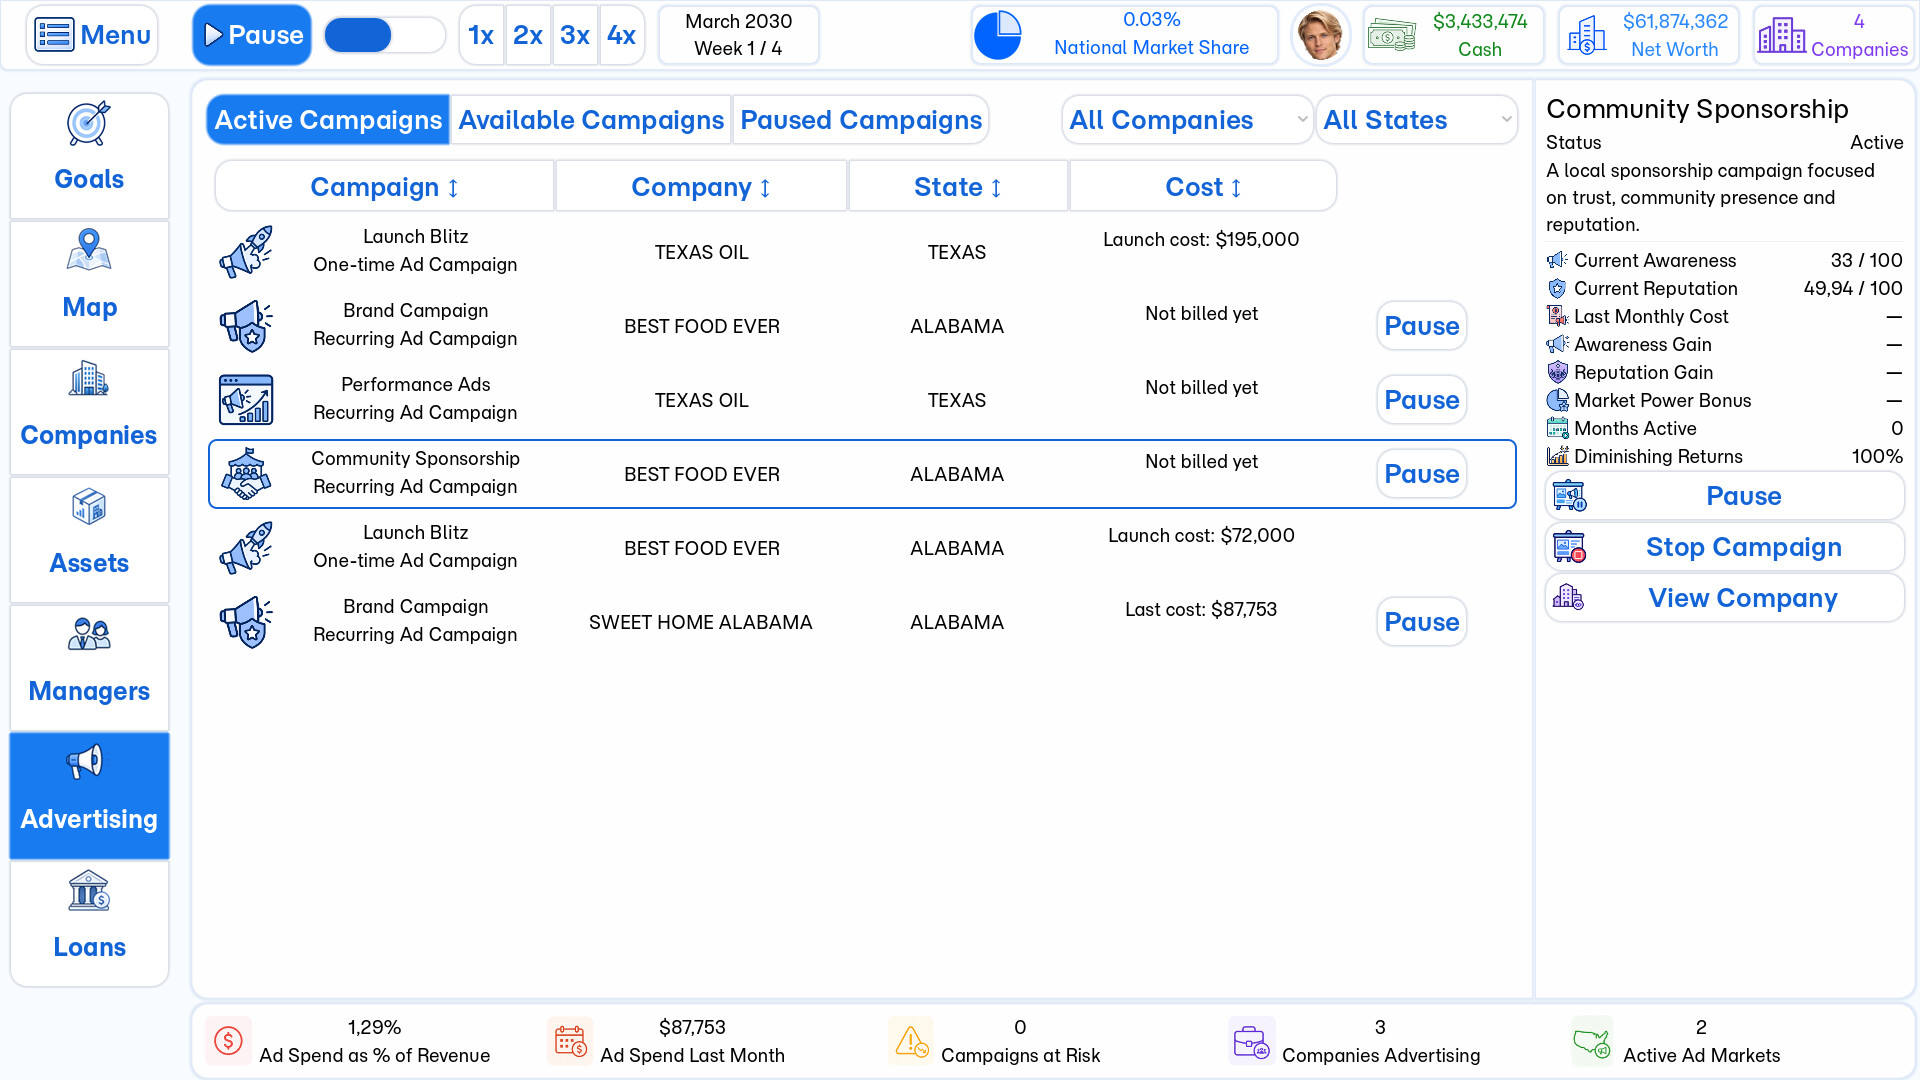The width and height of the screenshot is (1920, 1080).
Task: Click Sweet Home Alabama Brand Campaign icon
Action: 246,622
